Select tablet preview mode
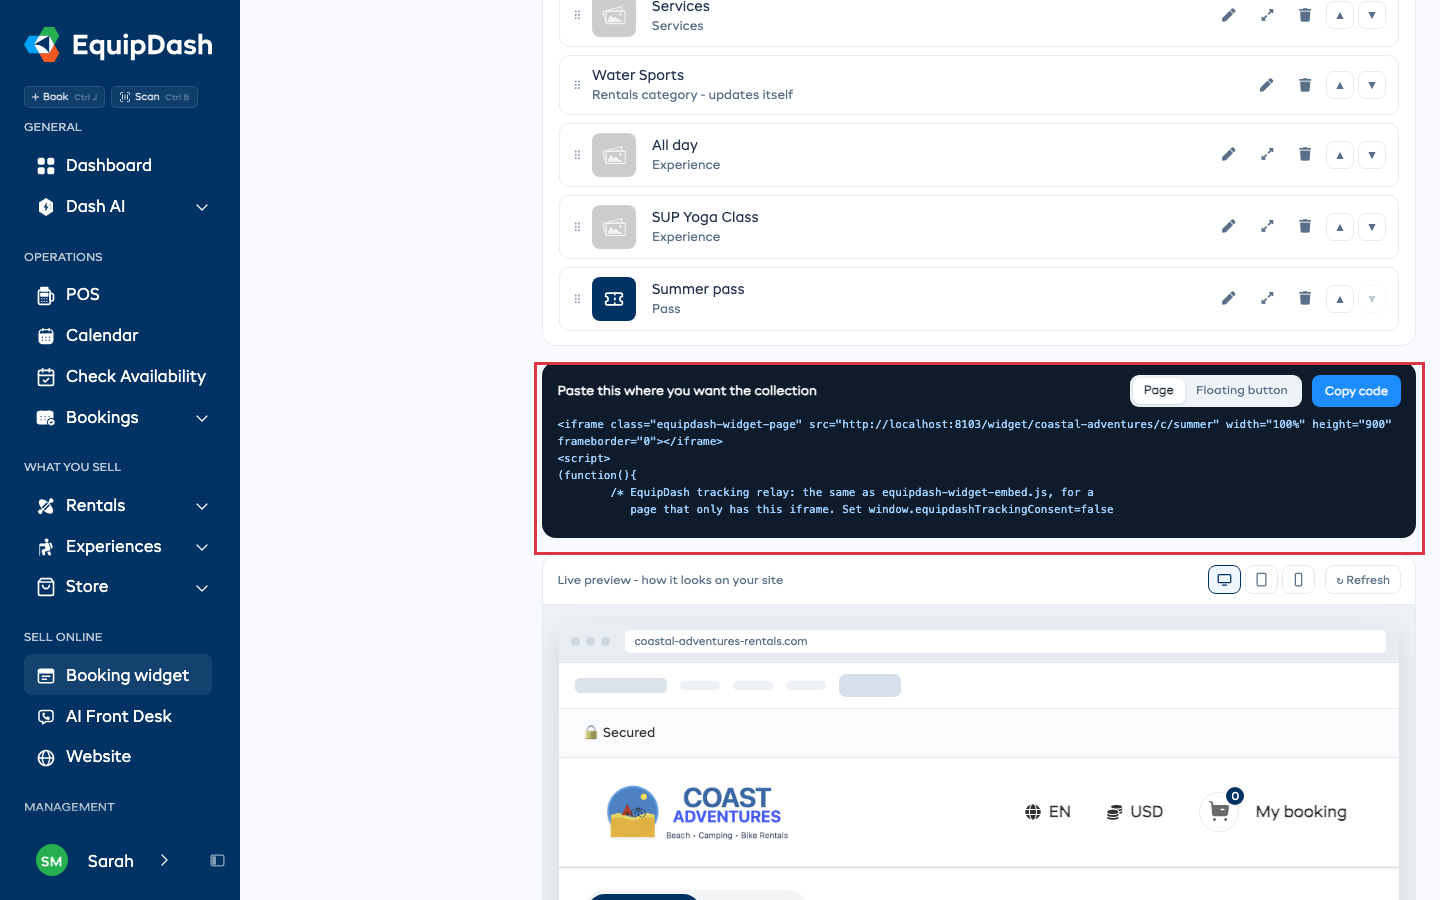Viewport: 1440px width, 900px height. pos(1261,580)
